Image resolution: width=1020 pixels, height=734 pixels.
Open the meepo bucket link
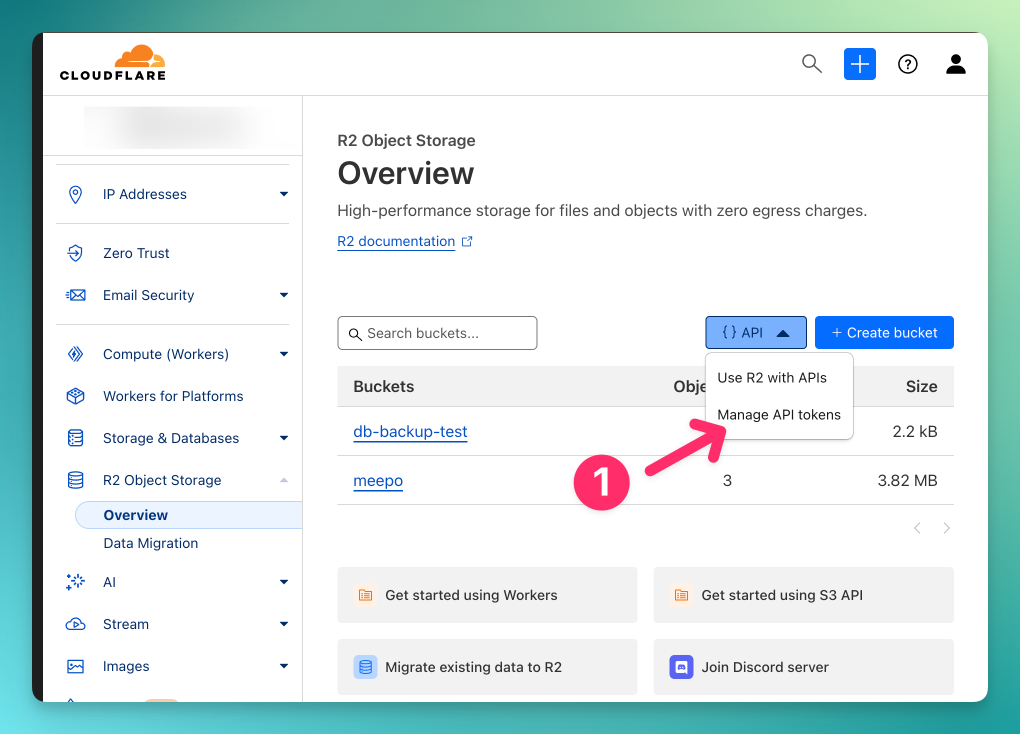[x=378, y=481]
